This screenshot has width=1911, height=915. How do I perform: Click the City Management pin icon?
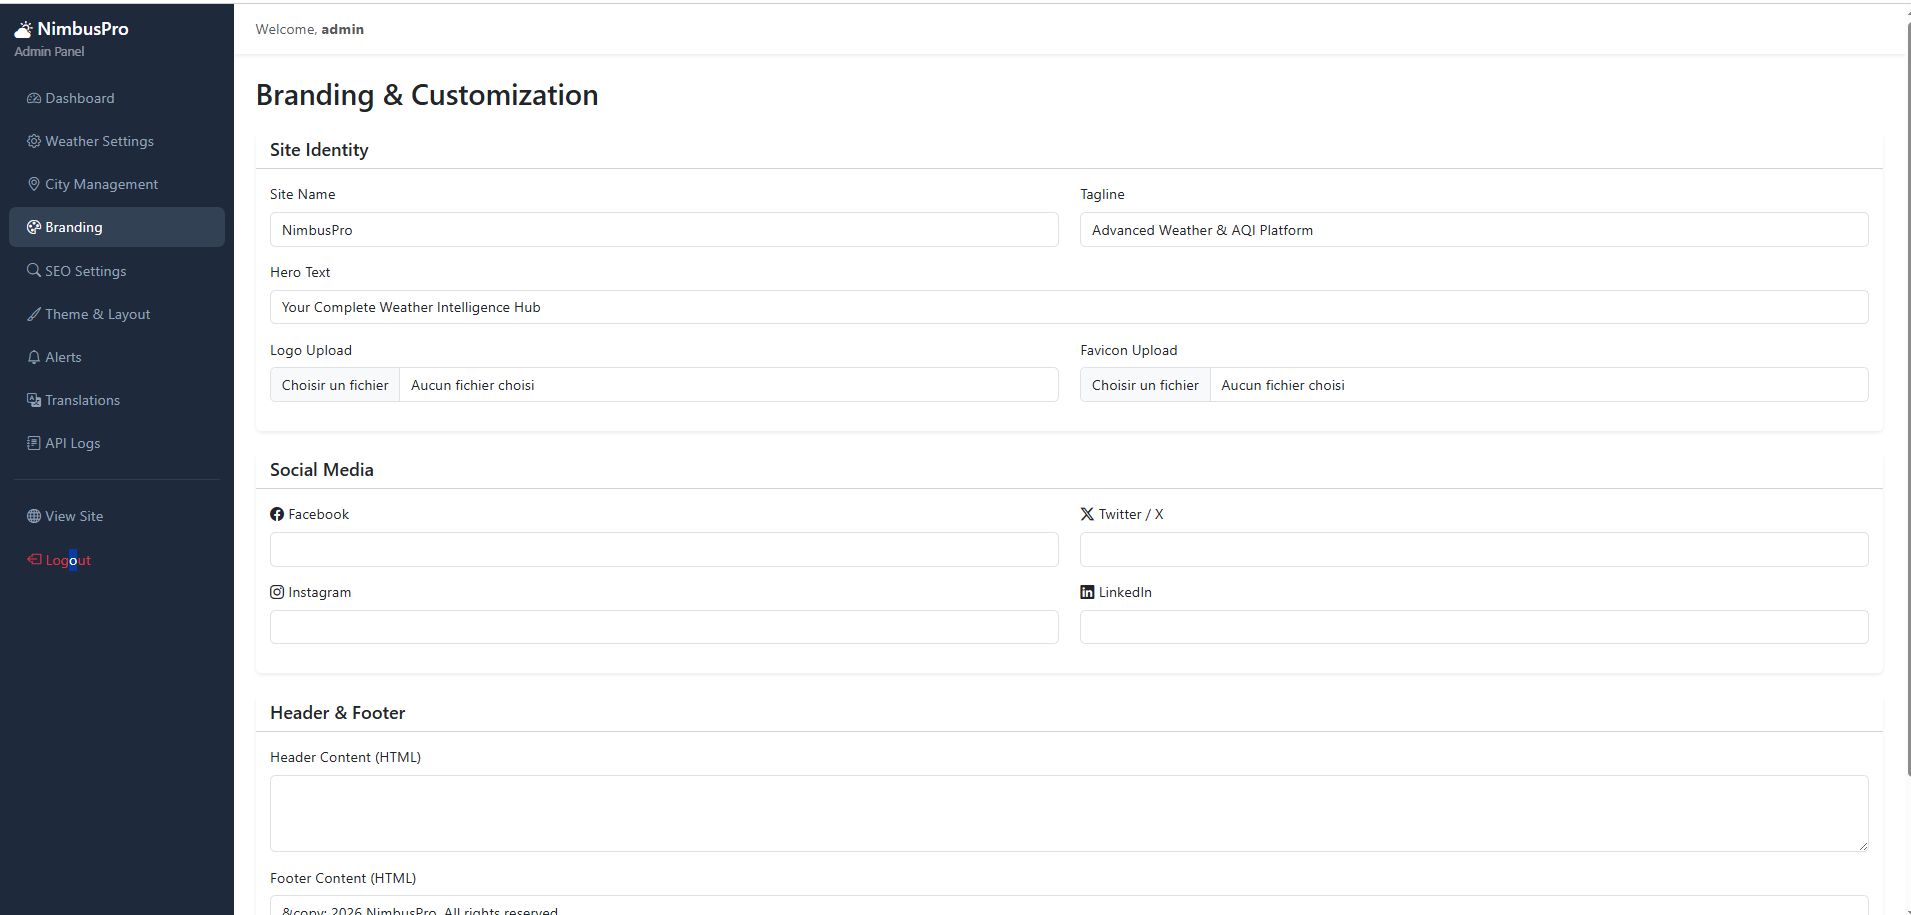[x=34, y=184]
